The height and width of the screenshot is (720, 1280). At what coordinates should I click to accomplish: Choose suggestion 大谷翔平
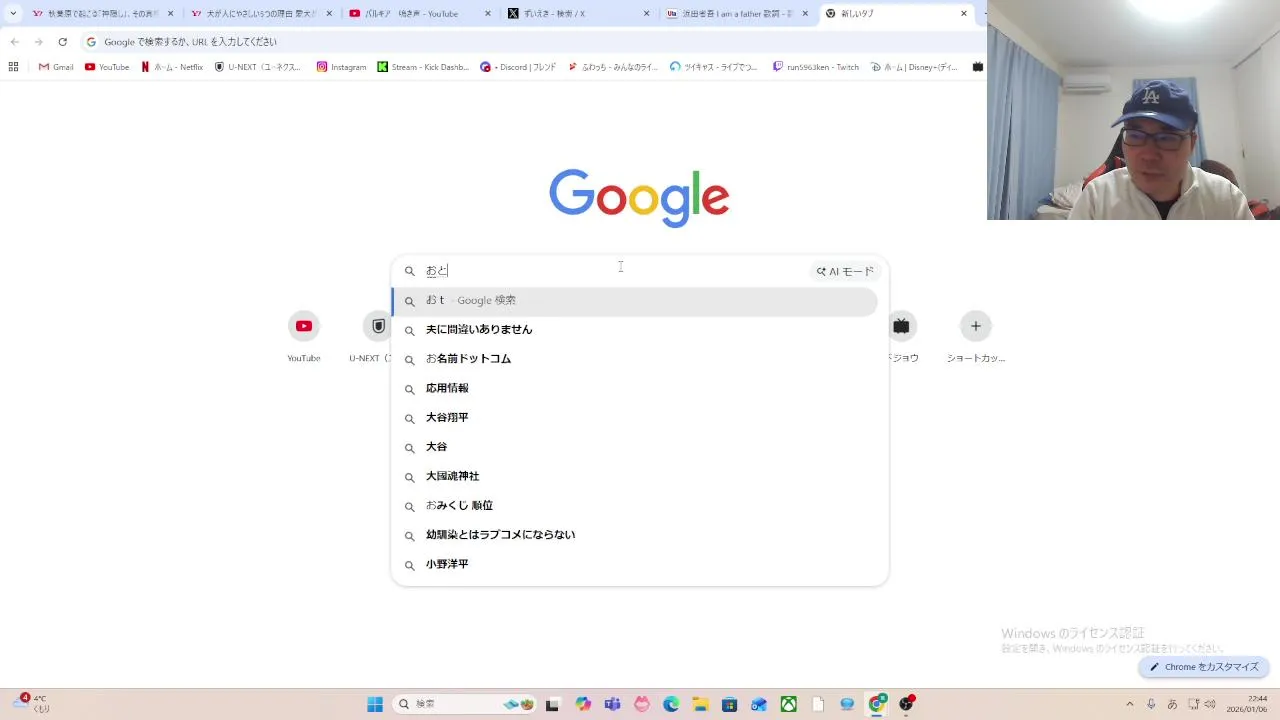pos(635,418)
